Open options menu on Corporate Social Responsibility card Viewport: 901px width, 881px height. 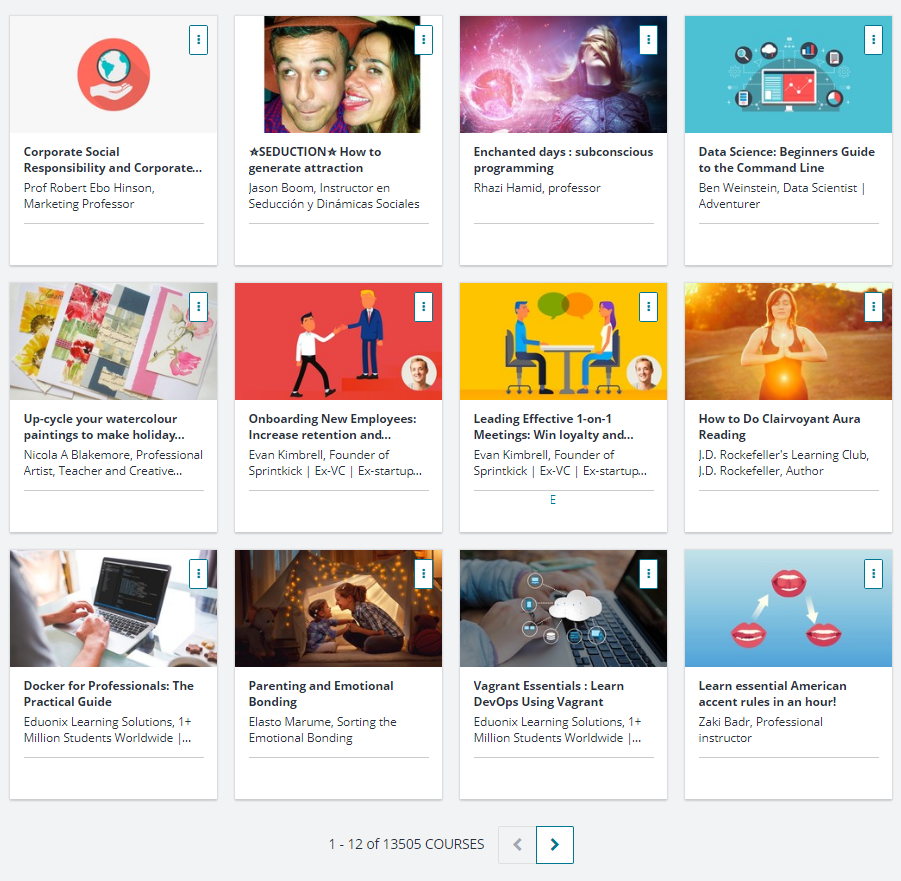198,40
